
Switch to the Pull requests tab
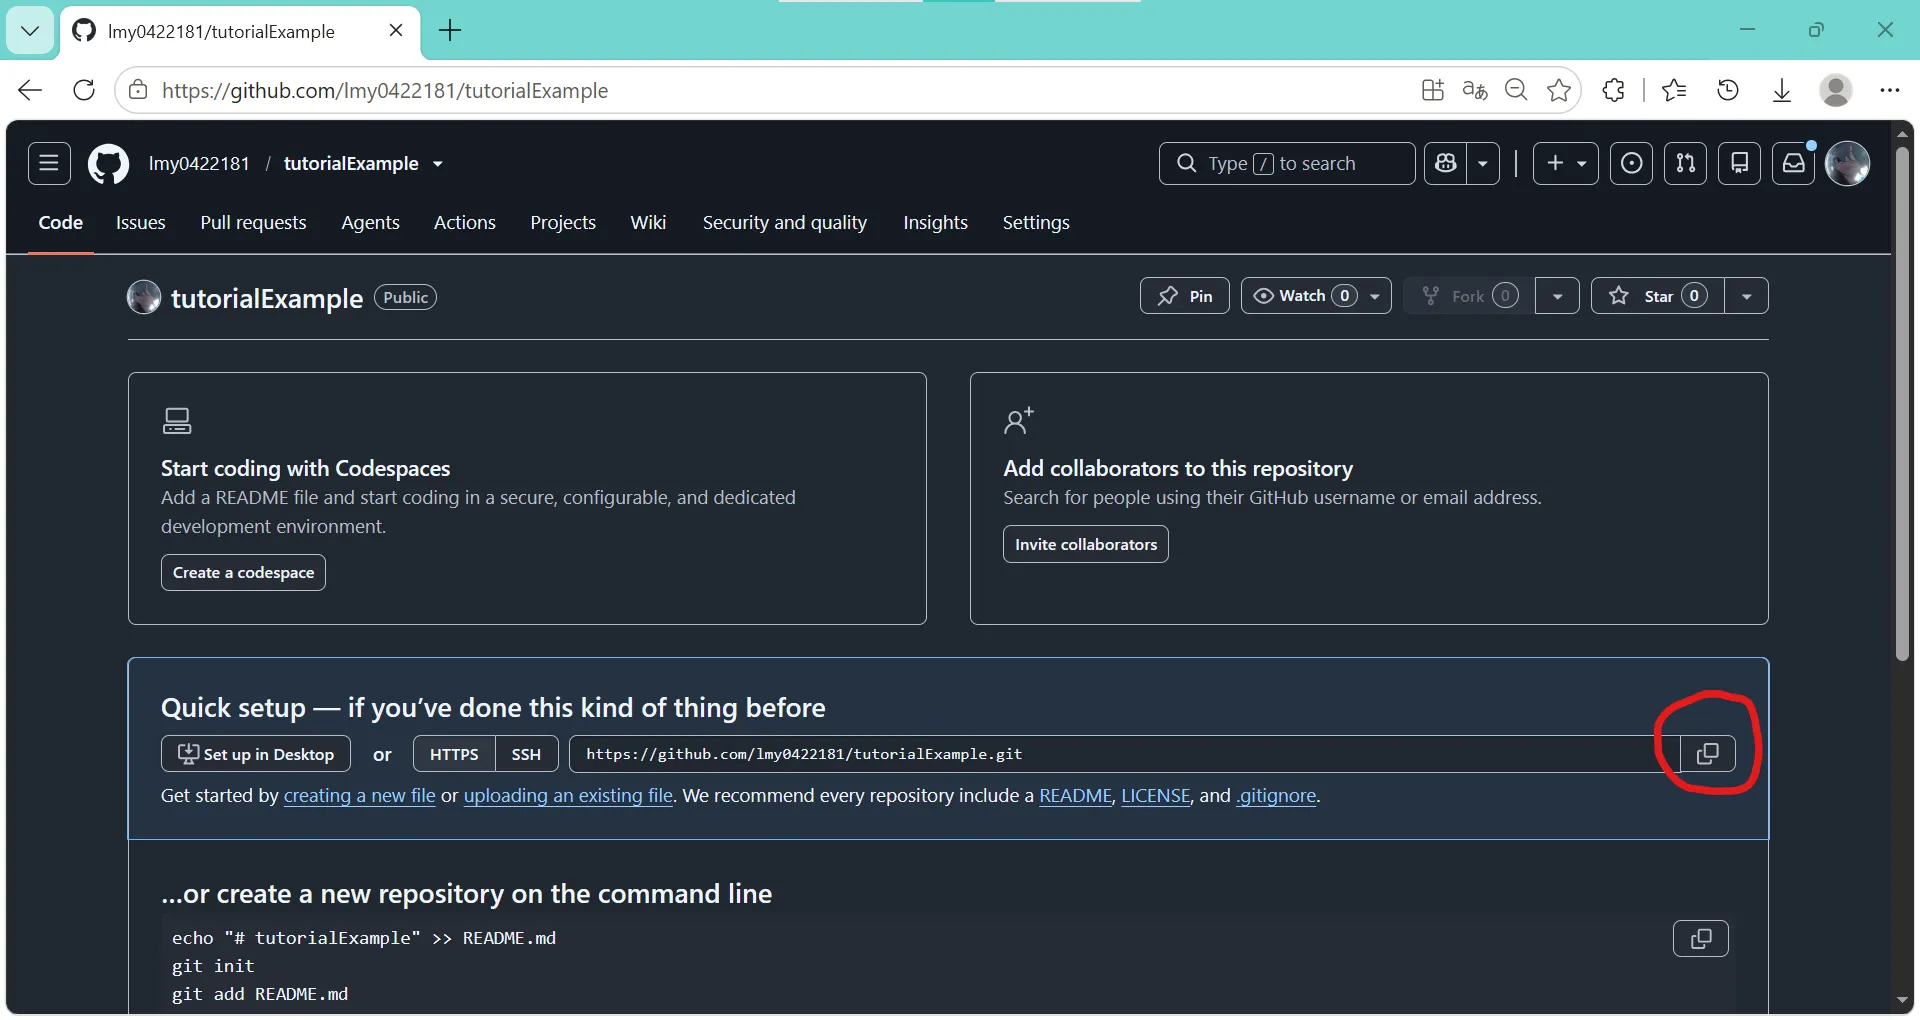click(253, 223)
